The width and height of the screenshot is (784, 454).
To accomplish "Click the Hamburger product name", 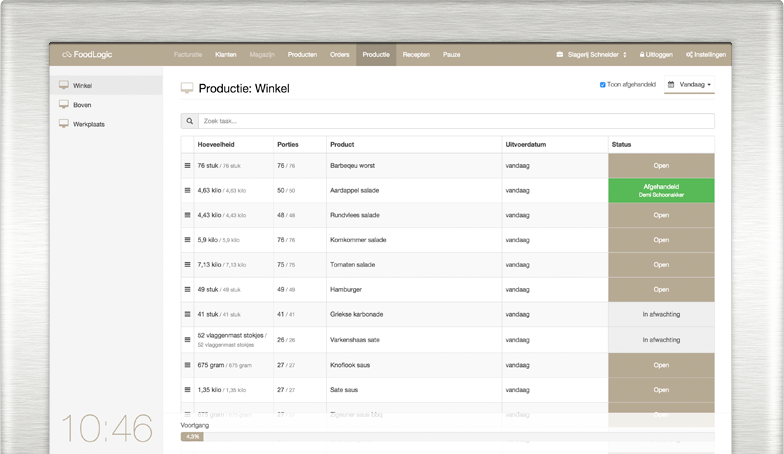I will click(x=346, y=290).
